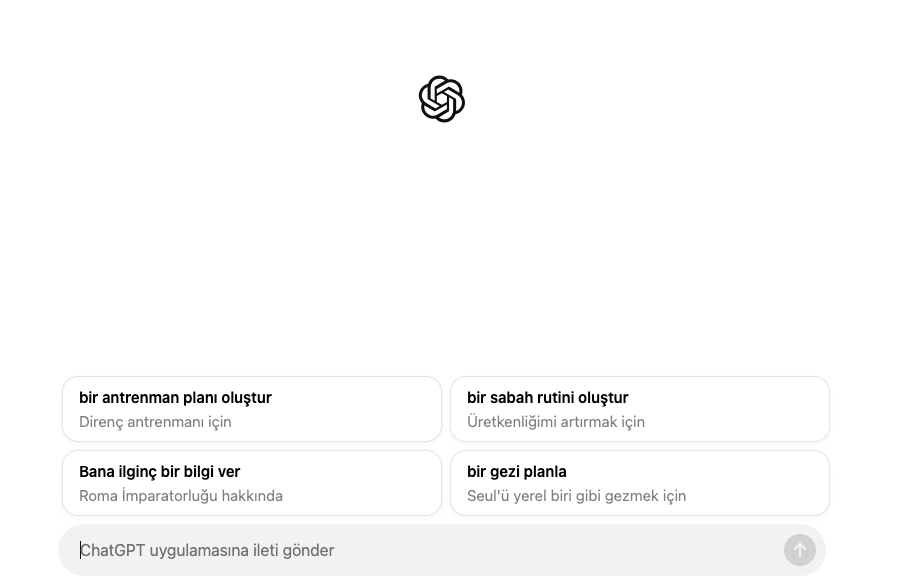Click placeholder text "ChatGPT uygulamasına ileti gönder"

click(x=207, y=550)
